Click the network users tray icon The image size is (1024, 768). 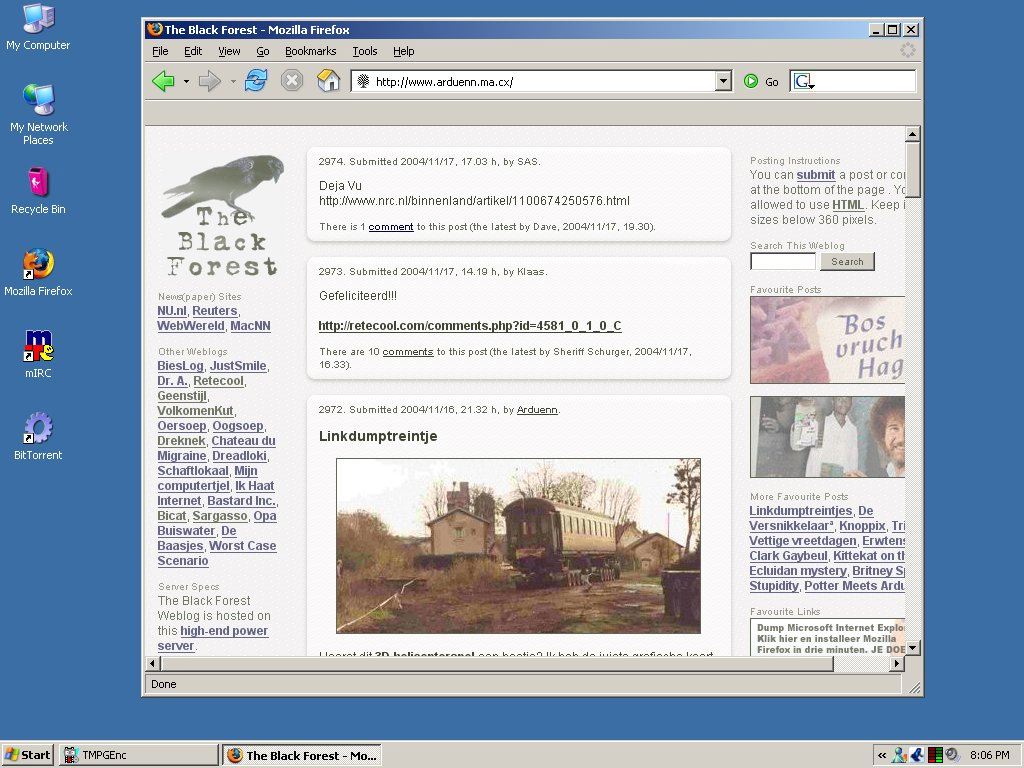pos(899,755)
